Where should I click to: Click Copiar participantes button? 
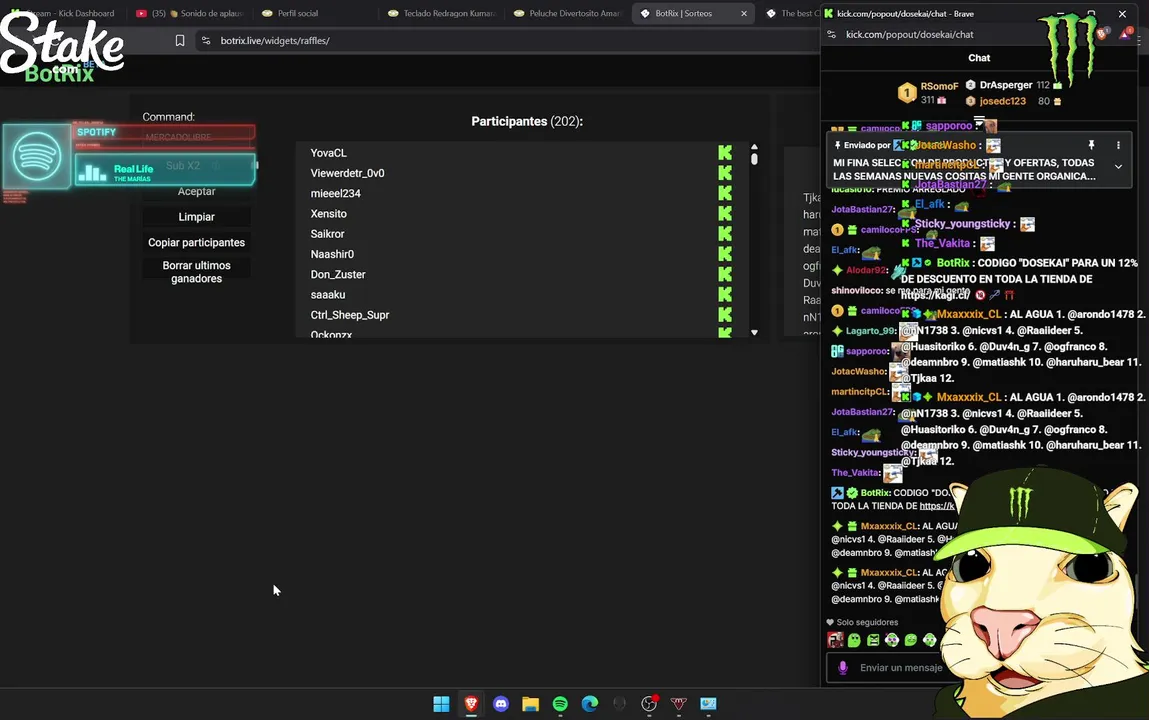click(x=196, y=242)
